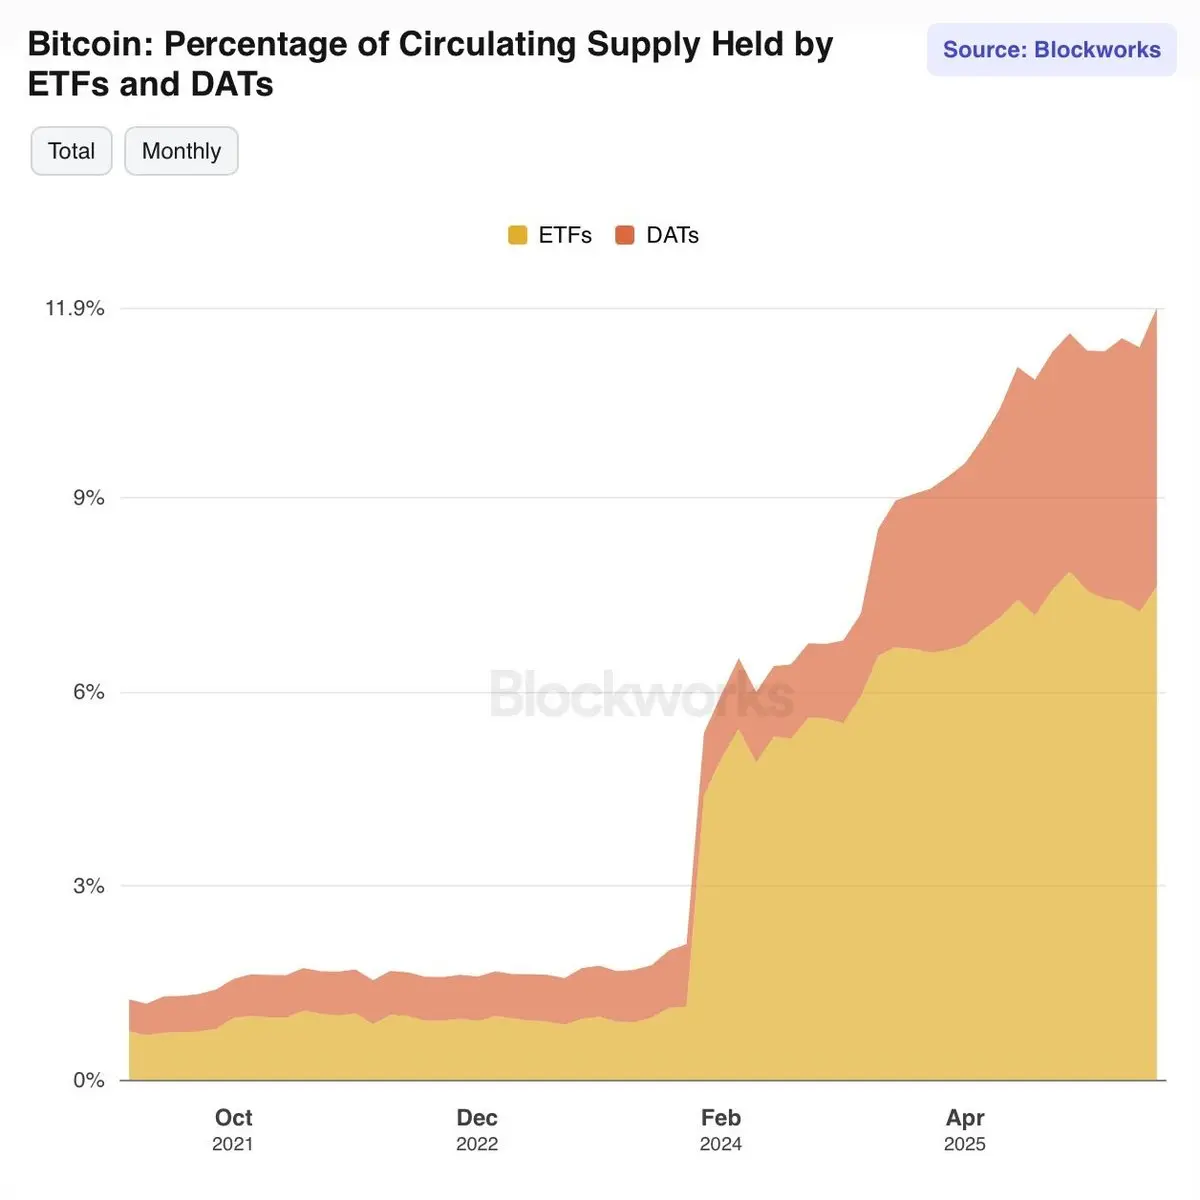Select the Feb 2024 x-axis label

point(721,1130)
